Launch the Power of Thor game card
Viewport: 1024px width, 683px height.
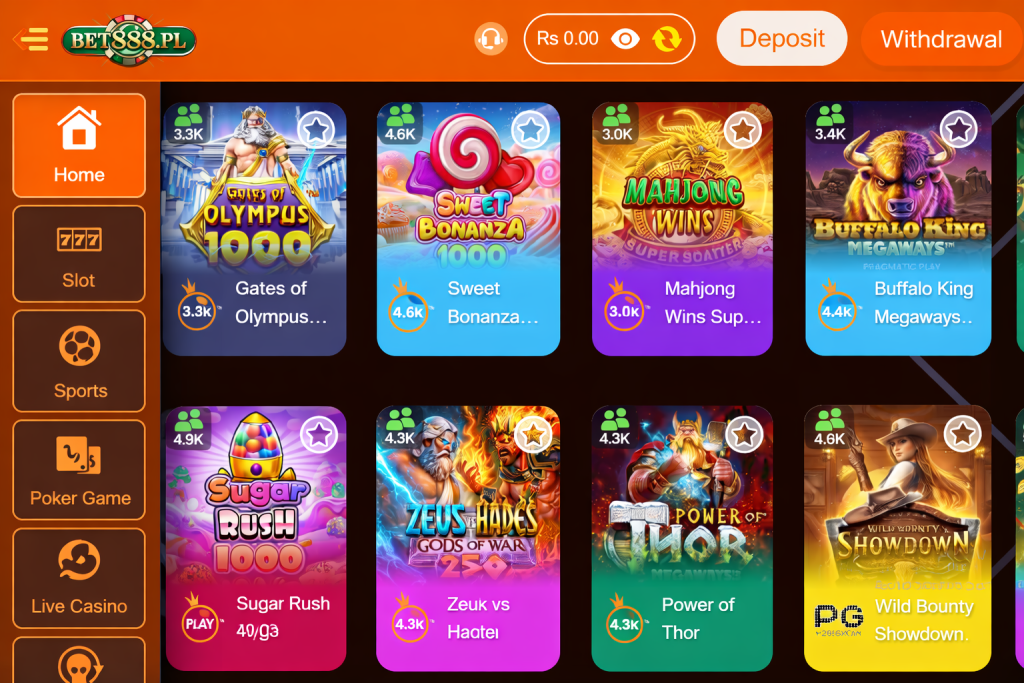[x=682, y=538]
